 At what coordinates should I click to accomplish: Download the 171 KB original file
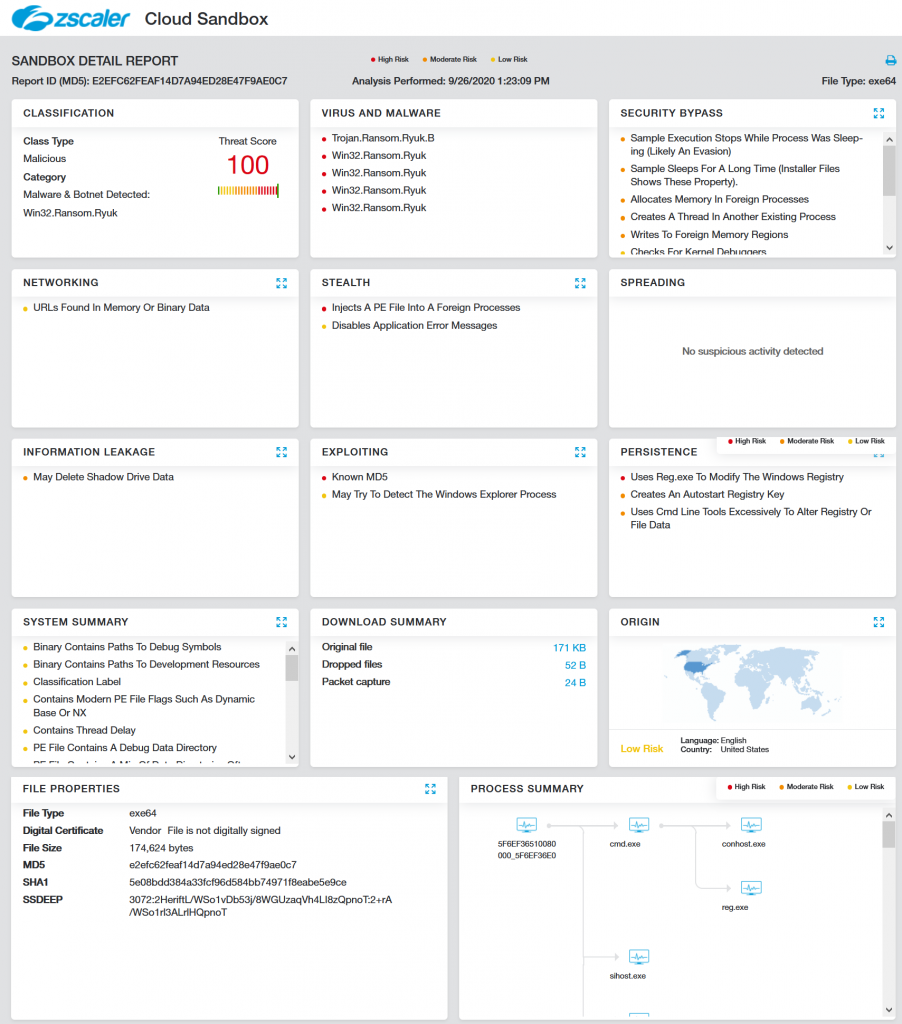click(569, 648)
